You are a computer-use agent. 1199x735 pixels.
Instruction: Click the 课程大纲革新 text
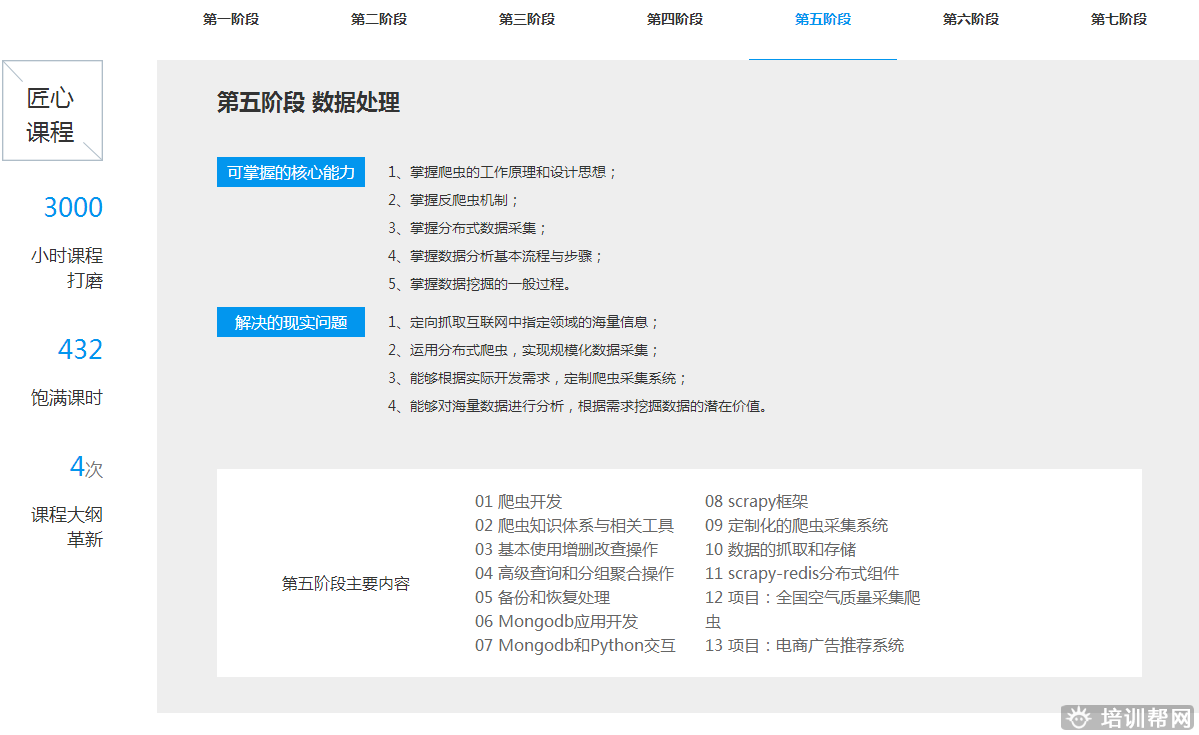[x=67, y=527]
